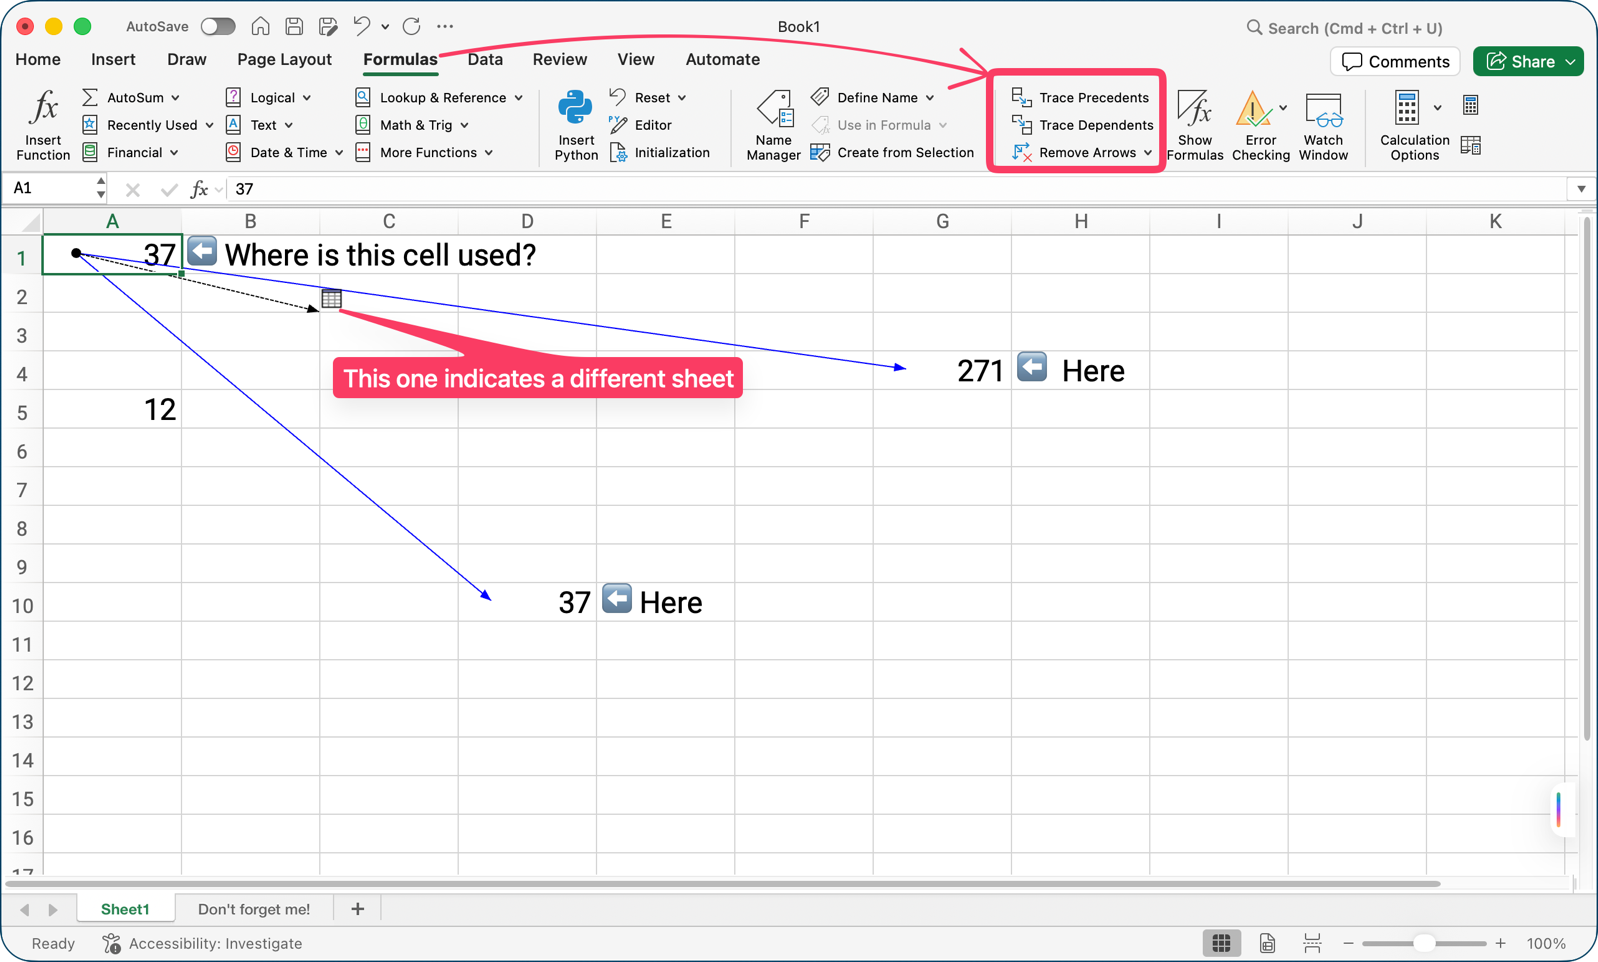Expand the formula bar with arrow
Image resolution: width=1598 pixels, height=962 pixels.
[x=1581, y=188]
